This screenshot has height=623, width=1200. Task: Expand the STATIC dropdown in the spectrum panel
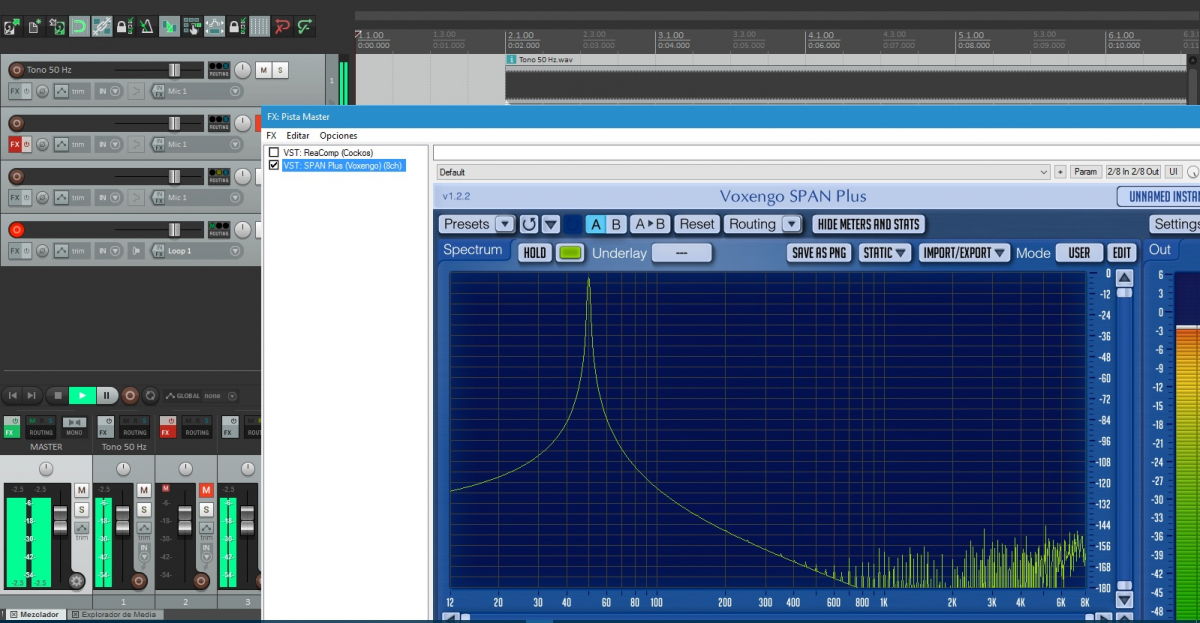pyautogui.click(x=887, y=253)
